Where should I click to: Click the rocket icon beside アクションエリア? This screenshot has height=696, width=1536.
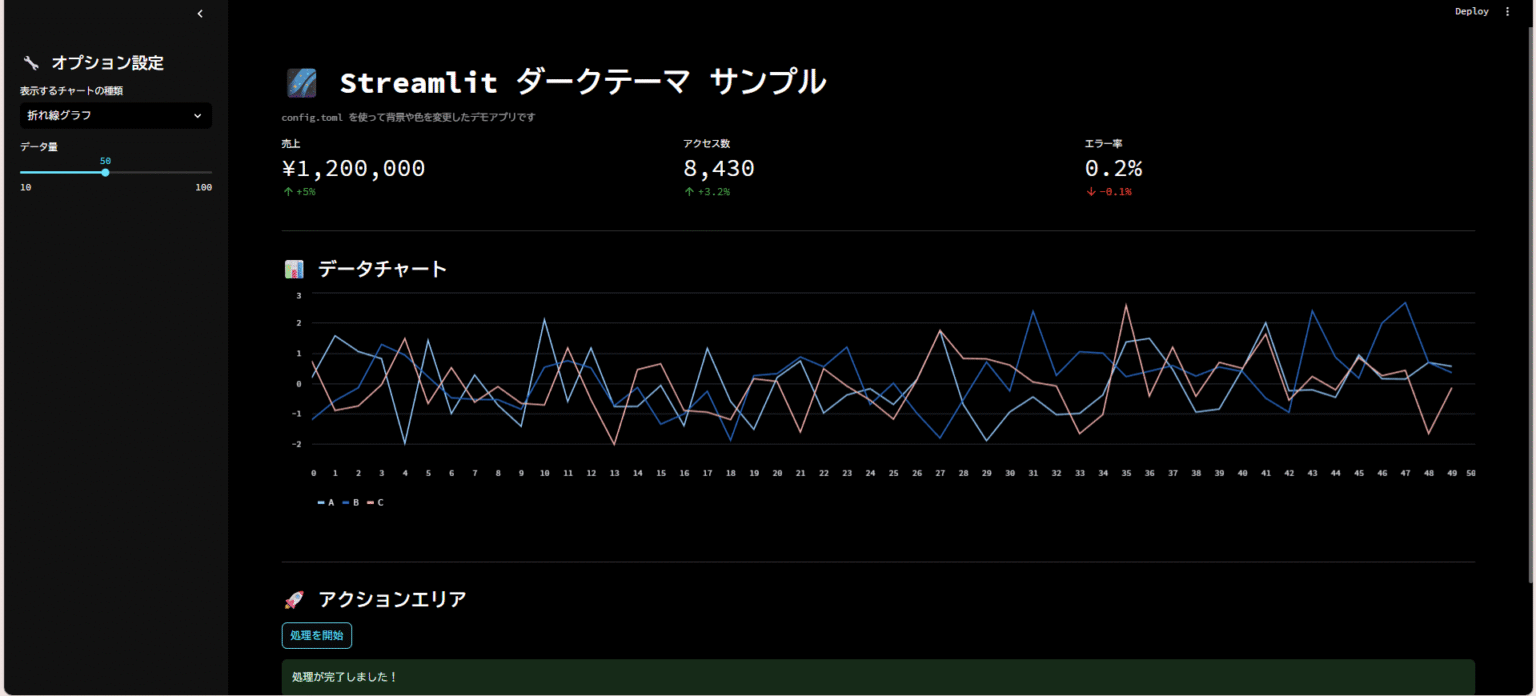coord(294,600)
